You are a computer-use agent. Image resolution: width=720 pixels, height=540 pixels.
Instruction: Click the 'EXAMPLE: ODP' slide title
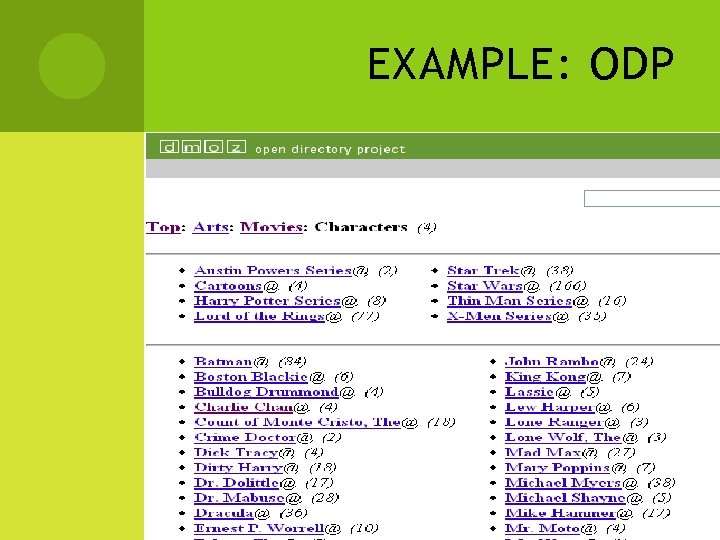(521, 64)
